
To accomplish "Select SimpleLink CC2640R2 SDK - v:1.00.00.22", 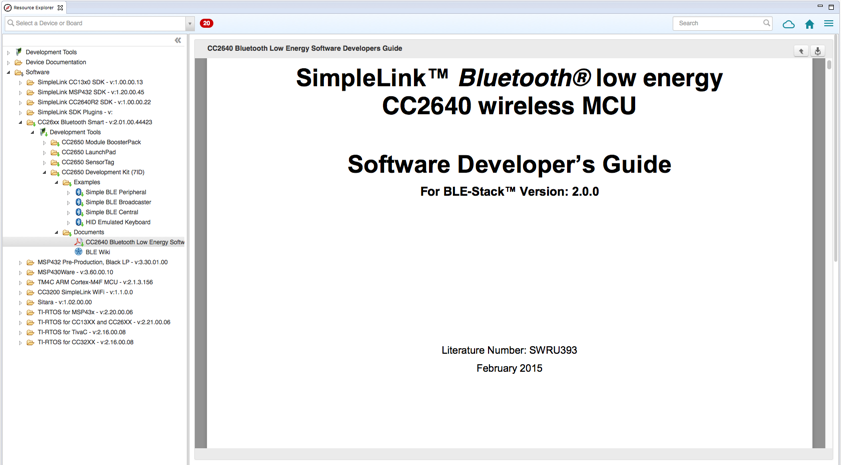I will [x=94, y=102].
